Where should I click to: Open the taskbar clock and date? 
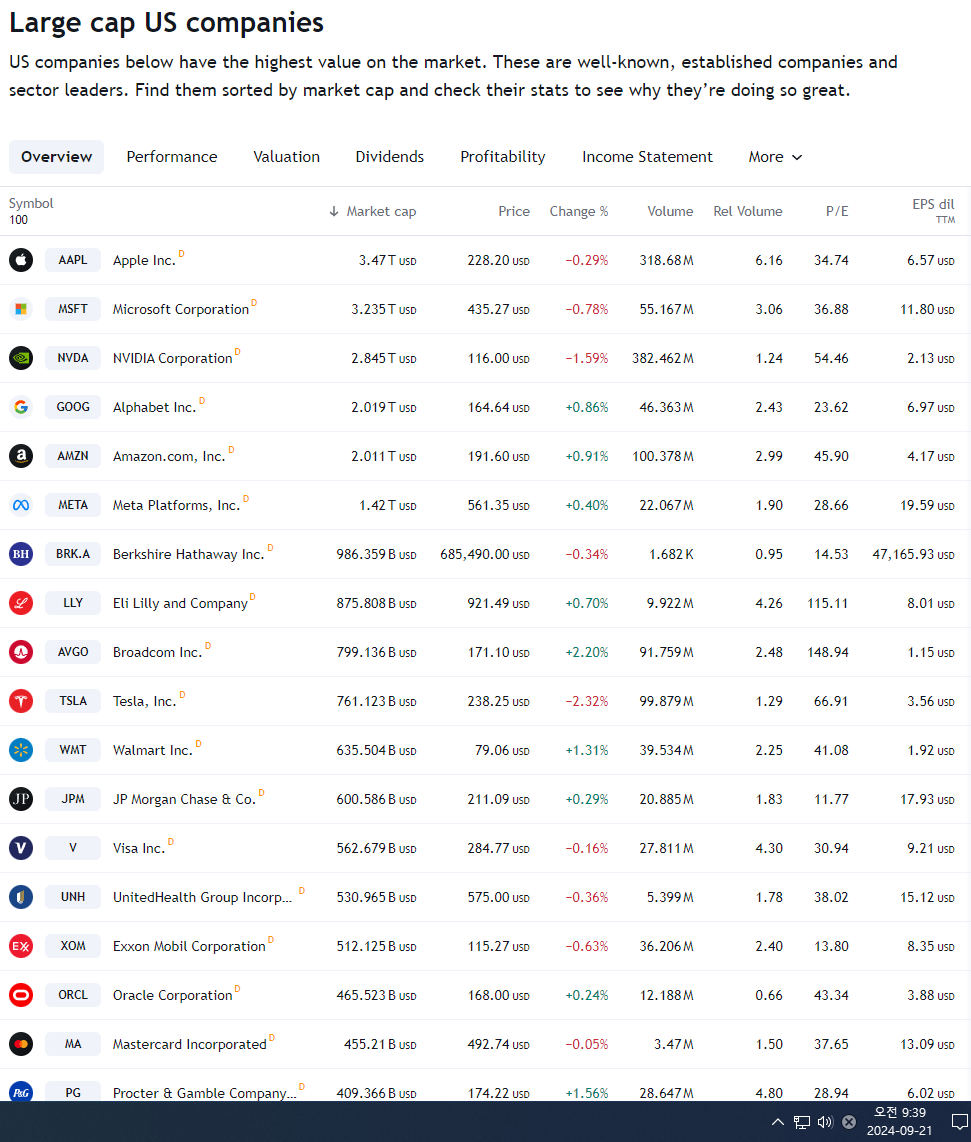[900, 1122]
